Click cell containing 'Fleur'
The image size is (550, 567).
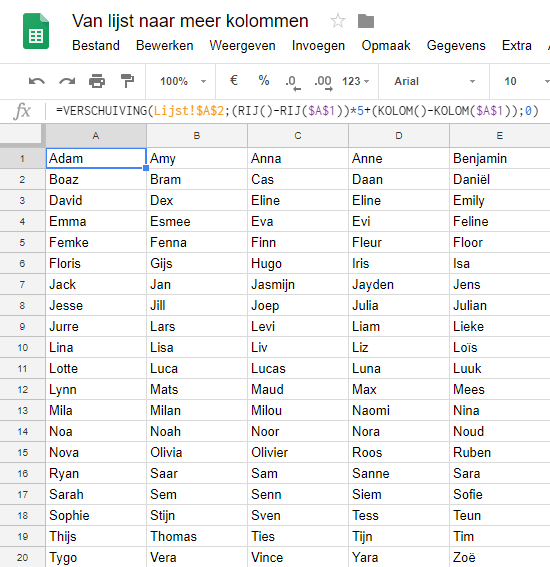tap(399, 242)
